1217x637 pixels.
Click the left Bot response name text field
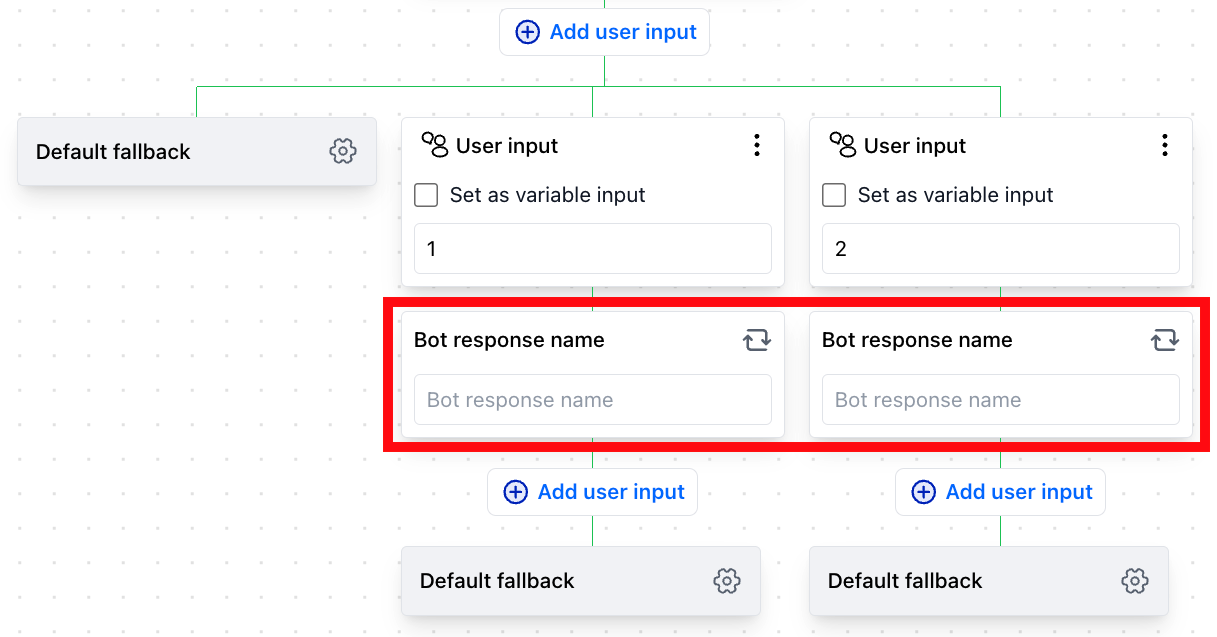pos(592,399)
